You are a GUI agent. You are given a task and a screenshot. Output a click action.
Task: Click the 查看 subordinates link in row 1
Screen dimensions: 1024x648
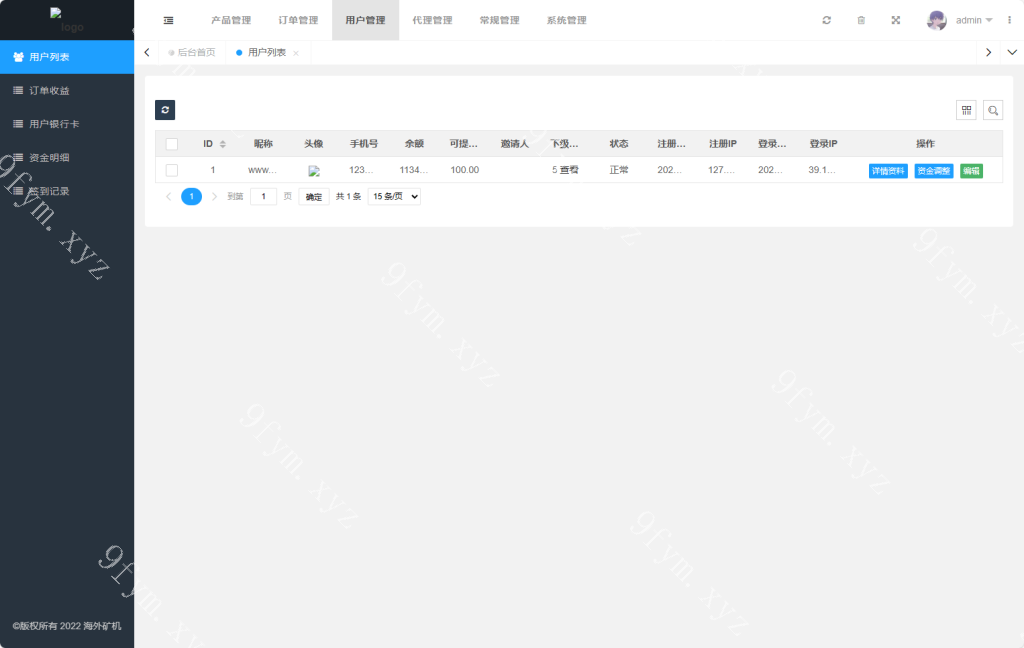(x=569, y=170)
